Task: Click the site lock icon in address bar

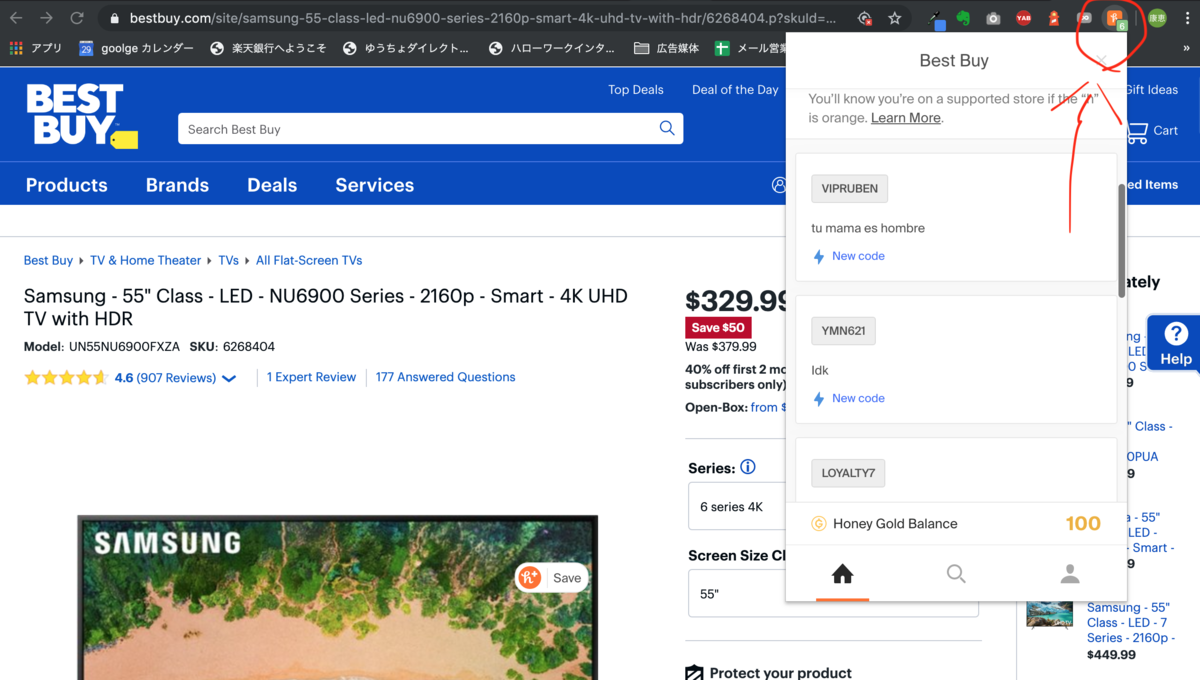Action: coord(114,18)
